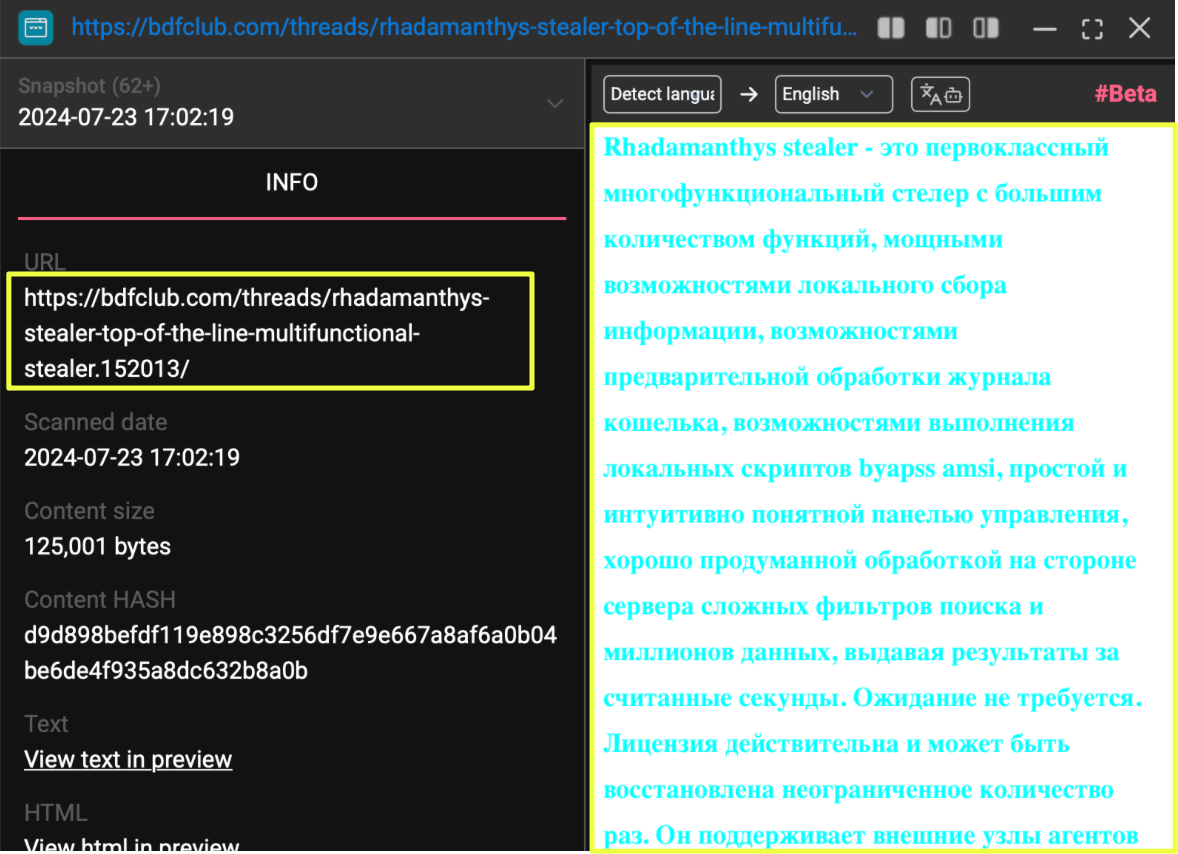Screen dimensions: 1178x854
Task: Switch to equal split panel layout
Action: [x=890, y=28]
